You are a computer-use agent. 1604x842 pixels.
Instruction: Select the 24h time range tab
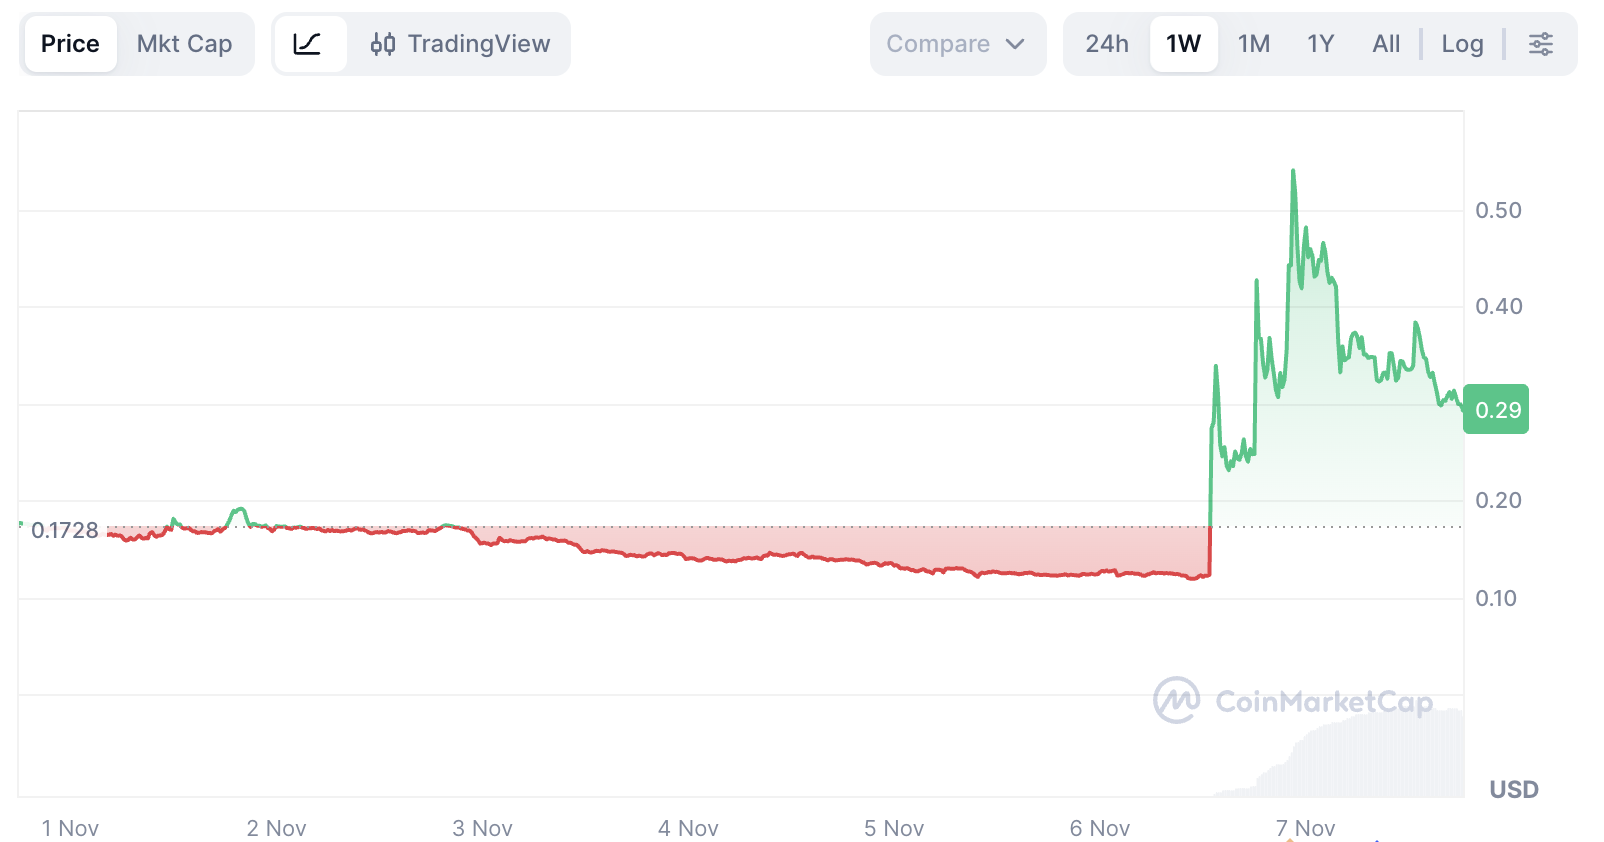(1107, 43)
